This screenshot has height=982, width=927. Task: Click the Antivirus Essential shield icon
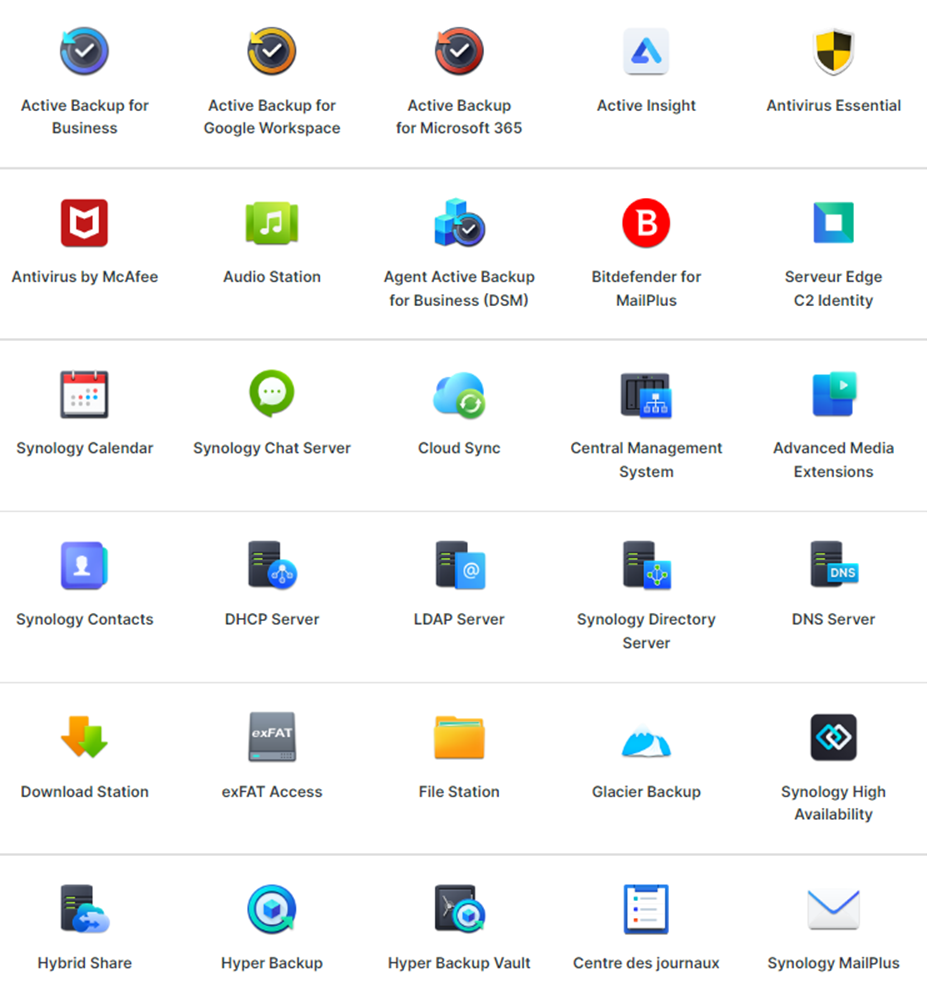834,51
